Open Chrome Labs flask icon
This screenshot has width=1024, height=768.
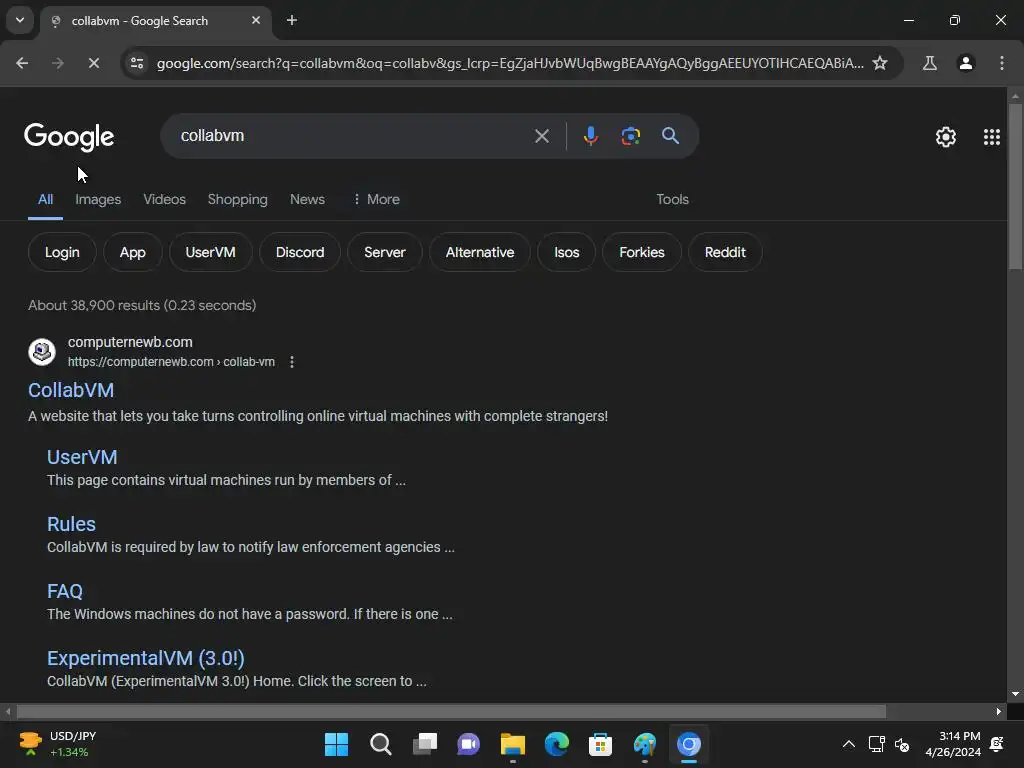[x=929, y=63]
